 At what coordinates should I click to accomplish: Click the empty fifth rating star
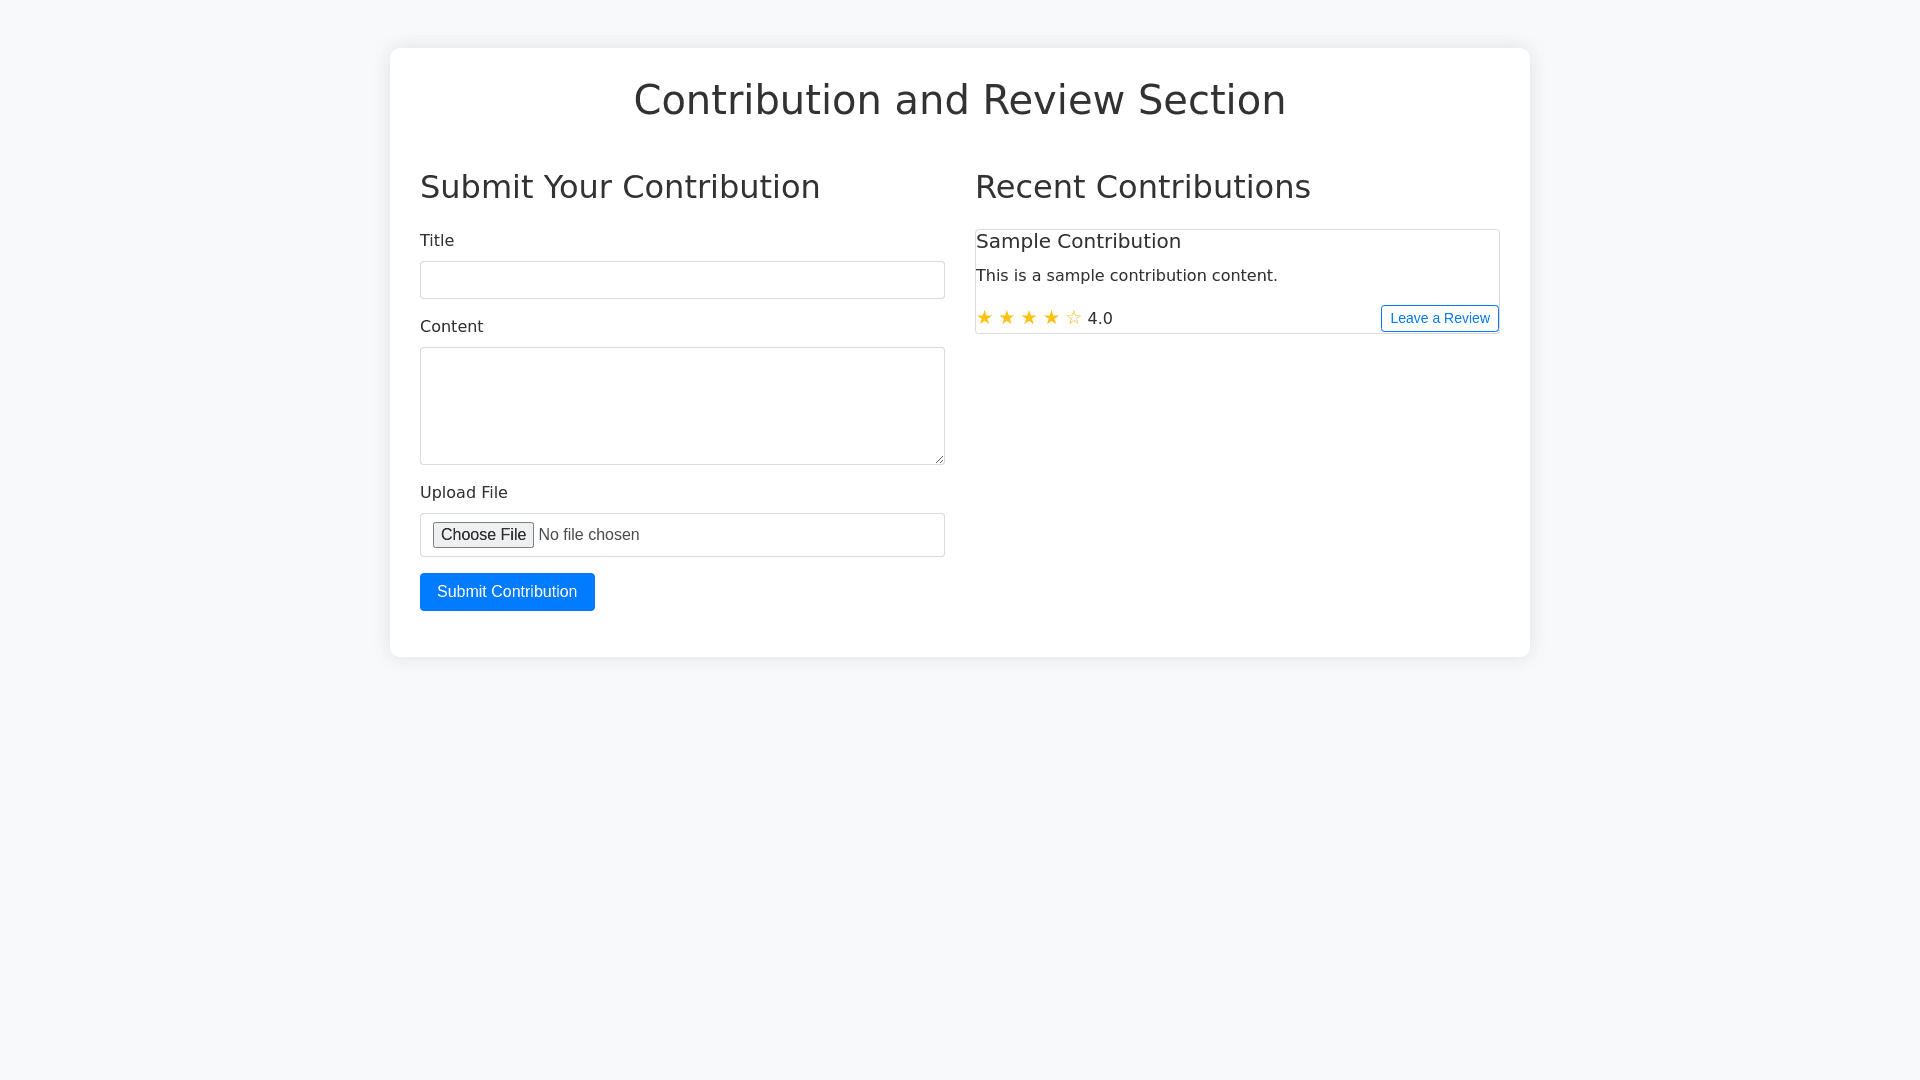coord(1073,318)
